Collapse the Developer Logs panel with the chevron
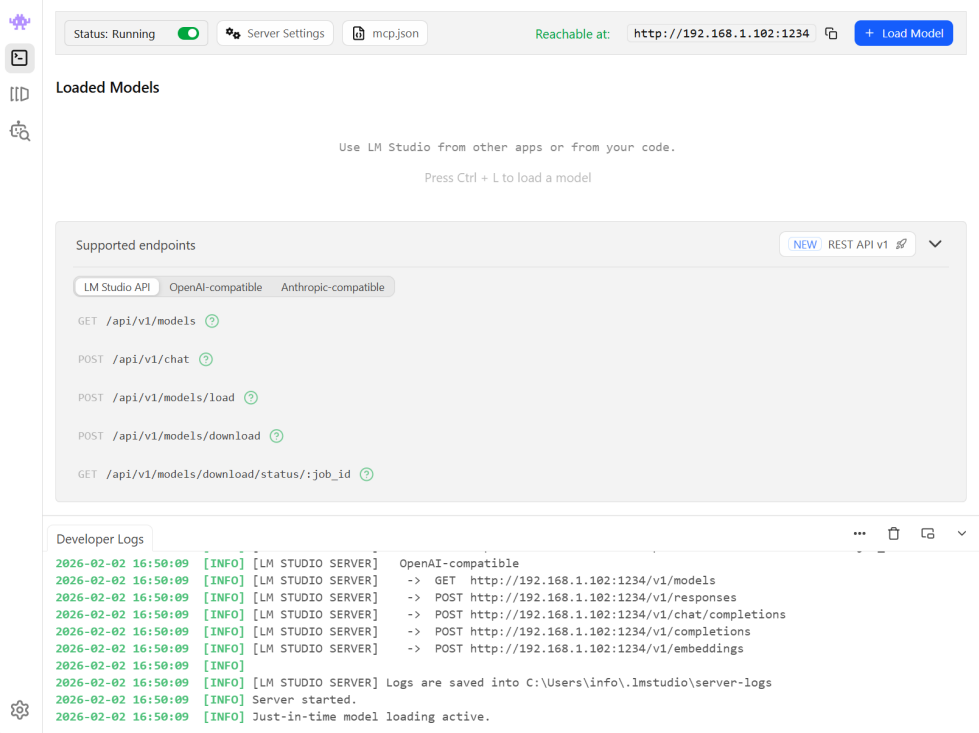This screenshot has height=733, width=979. pos(962,534)
